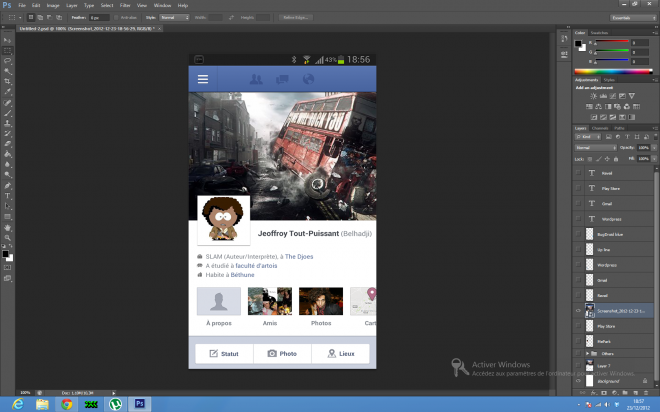Click the Layers panel vertical scrollbar
Screen dimensions: 660x412
pos(656,276)
